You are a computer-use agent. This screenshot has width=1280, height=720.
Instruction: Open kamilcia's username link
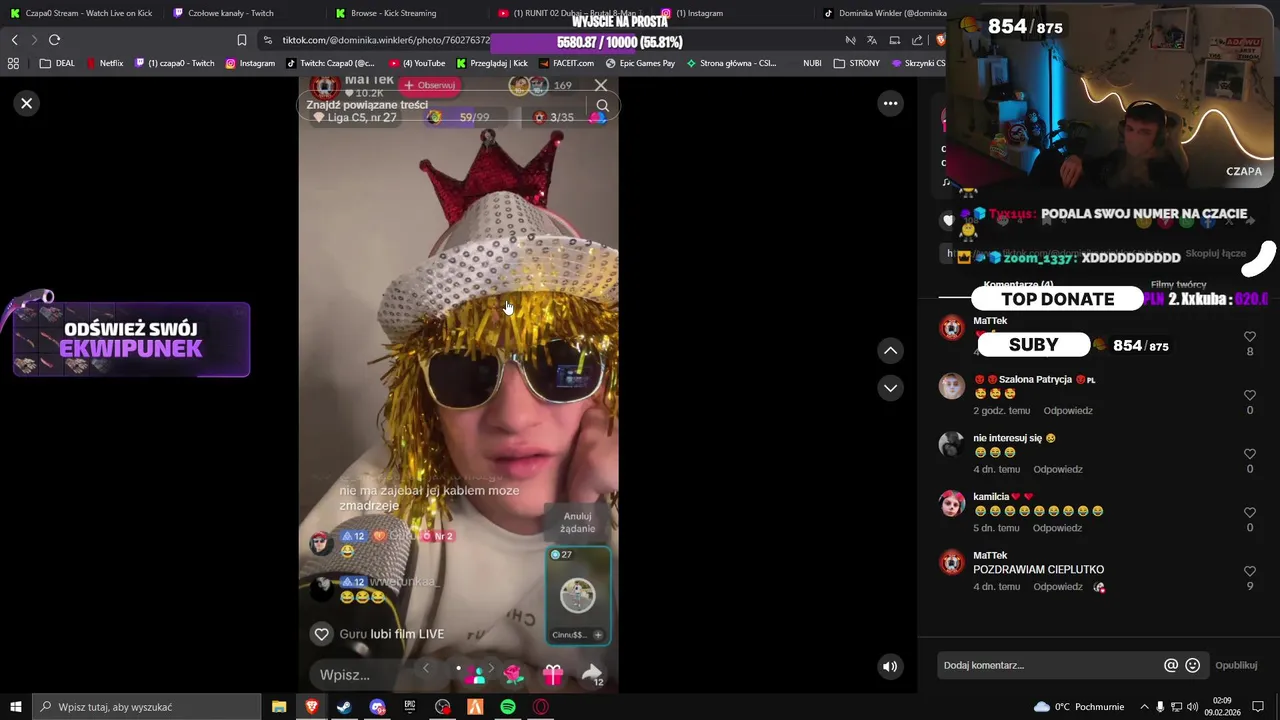click(x=991, y=497)
